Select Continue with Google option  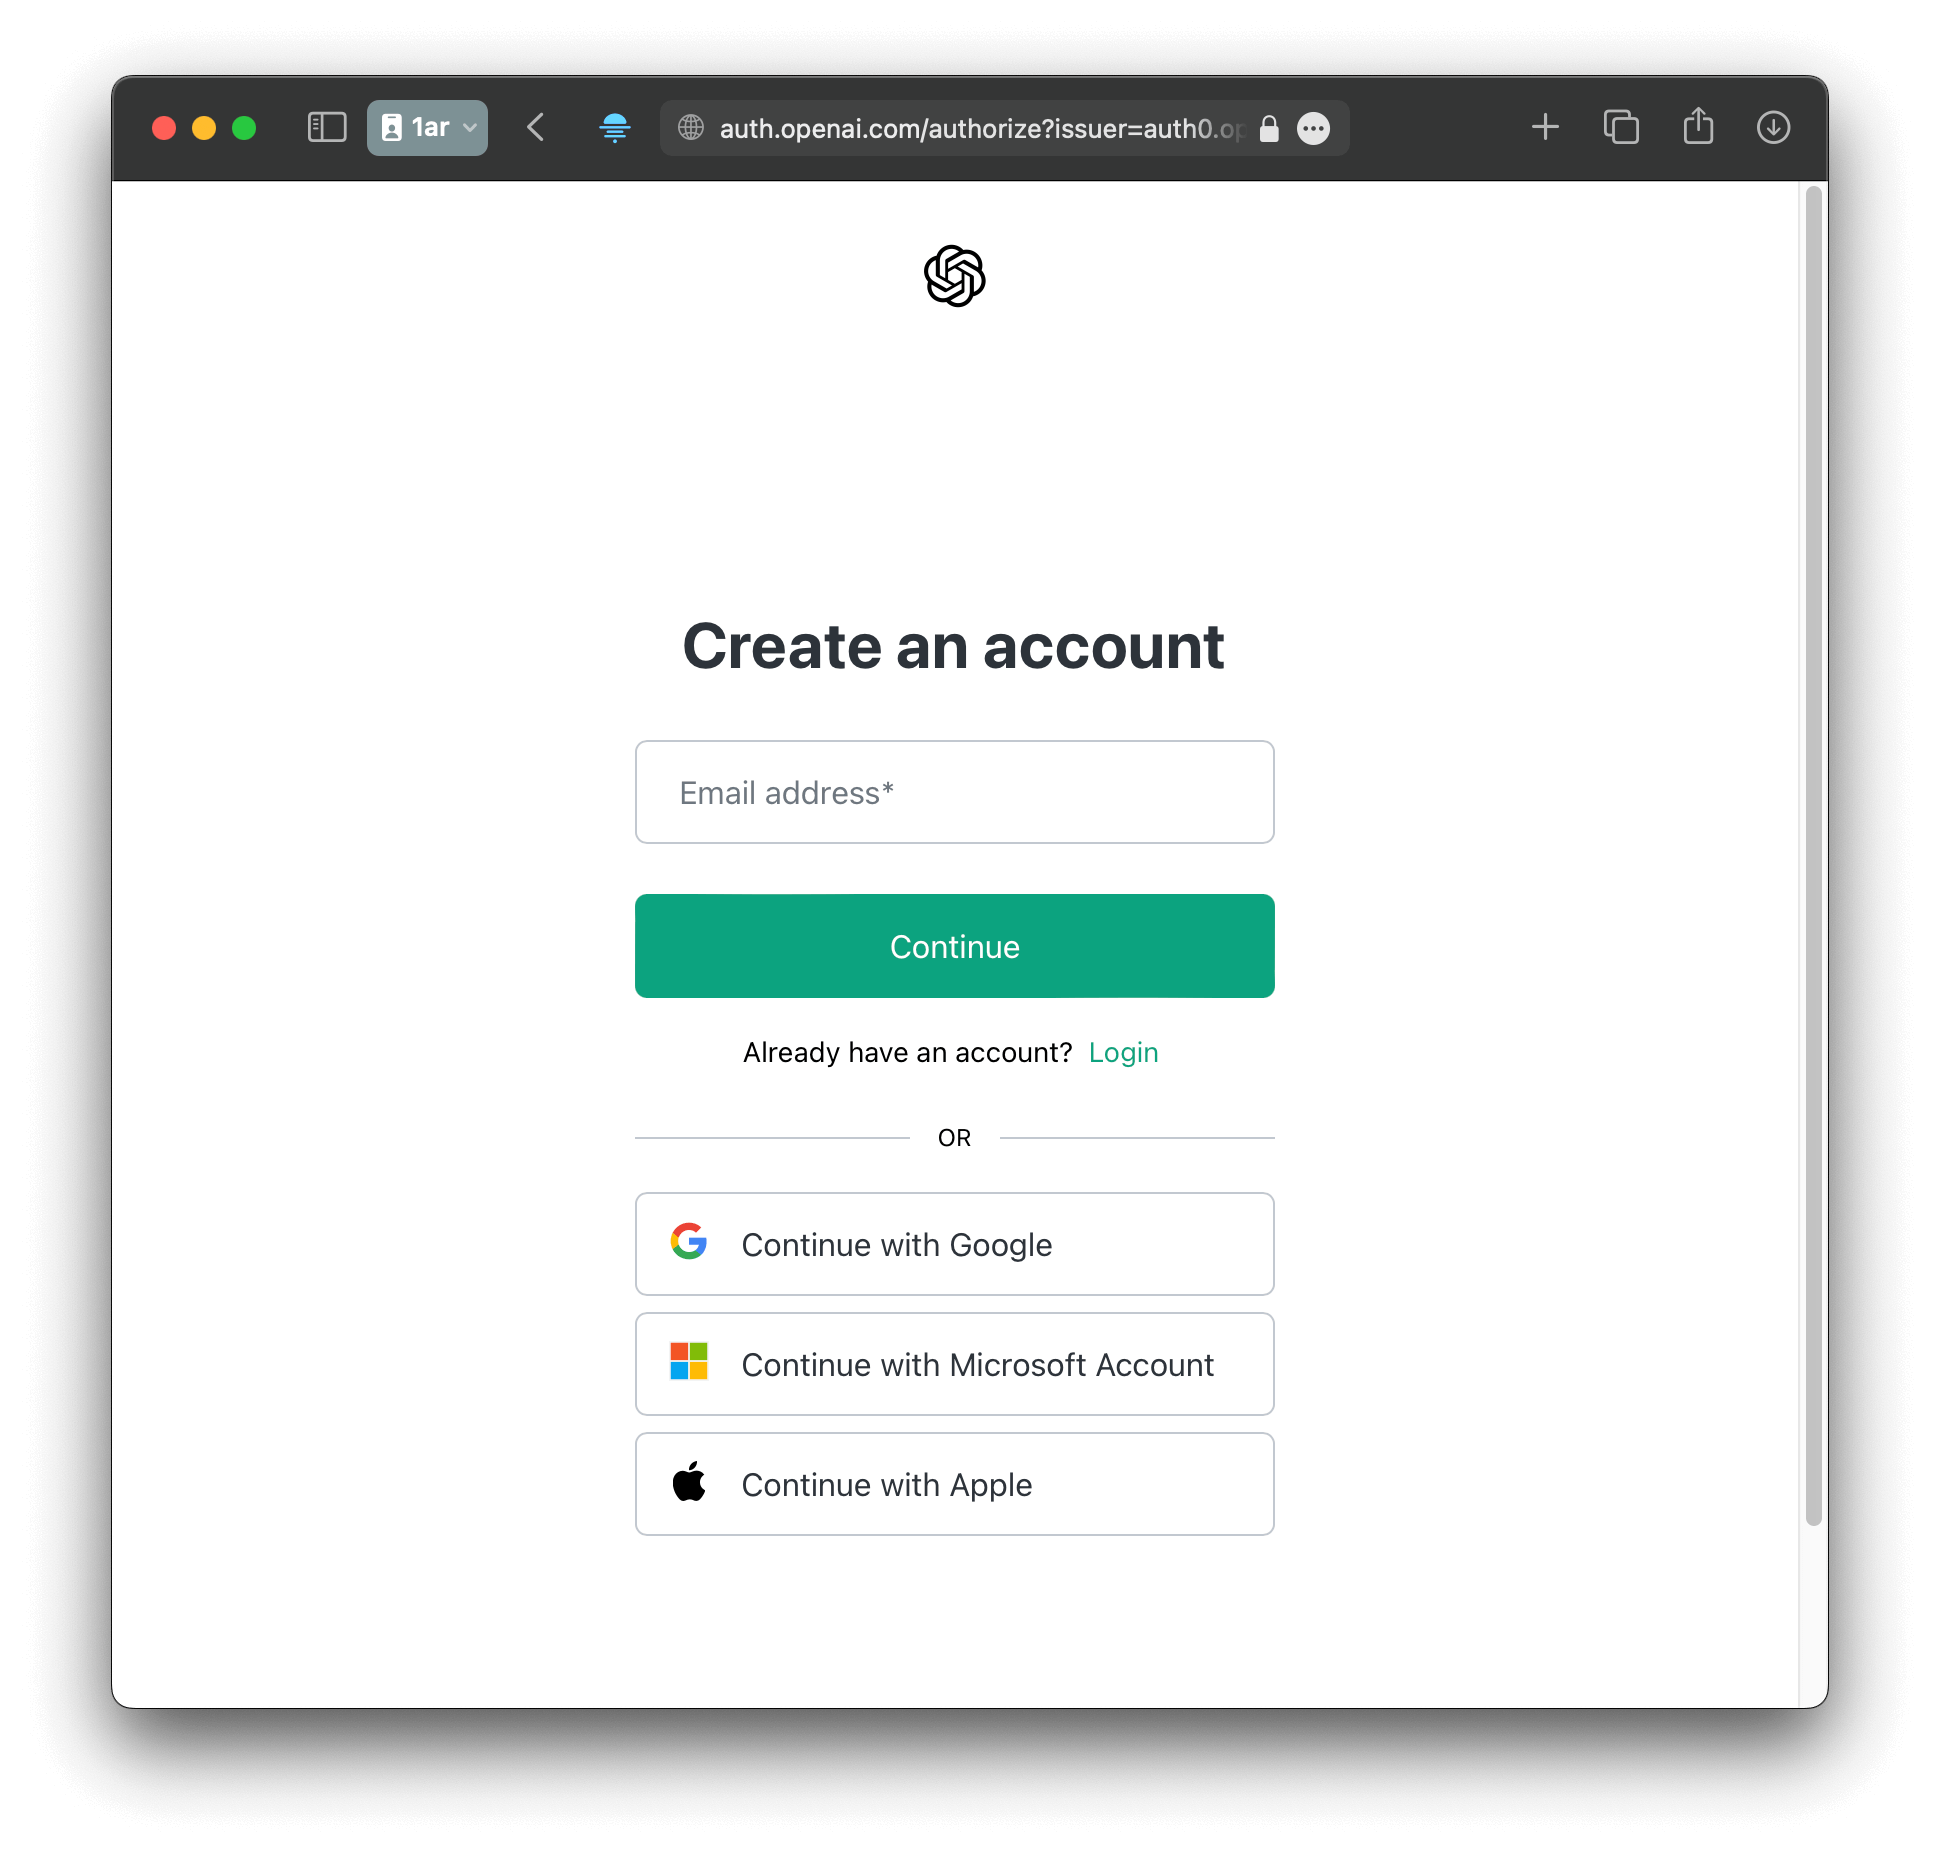point(954,1243)
